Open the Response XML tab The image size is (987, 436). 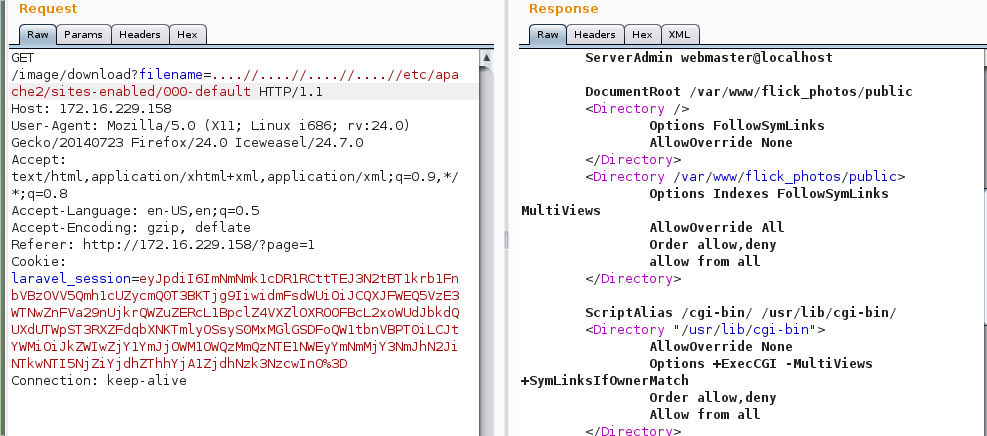680,35
